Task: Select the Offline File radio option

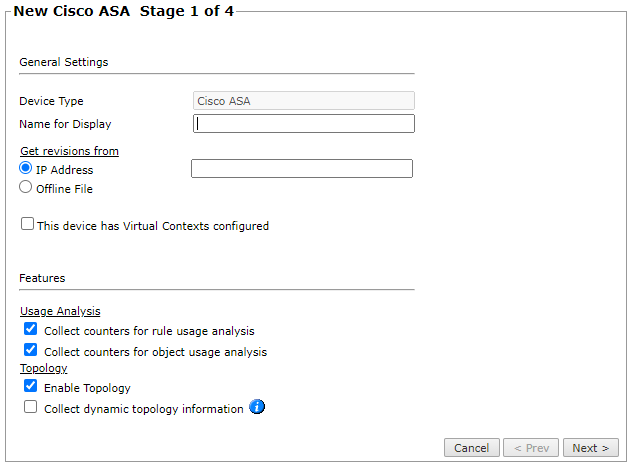Action: 26,187
